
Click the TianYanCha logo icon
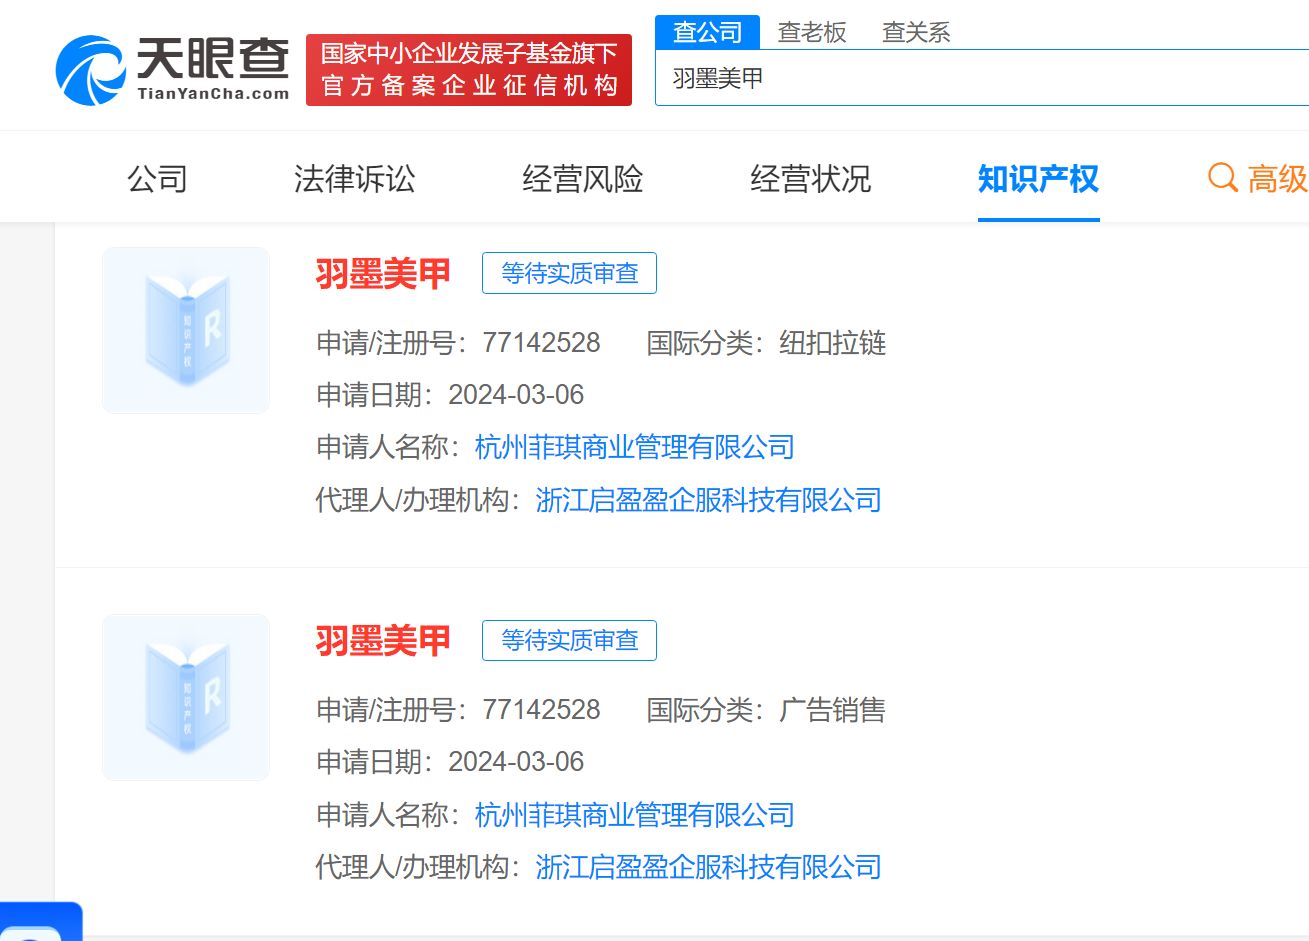[x=91, y=70]
